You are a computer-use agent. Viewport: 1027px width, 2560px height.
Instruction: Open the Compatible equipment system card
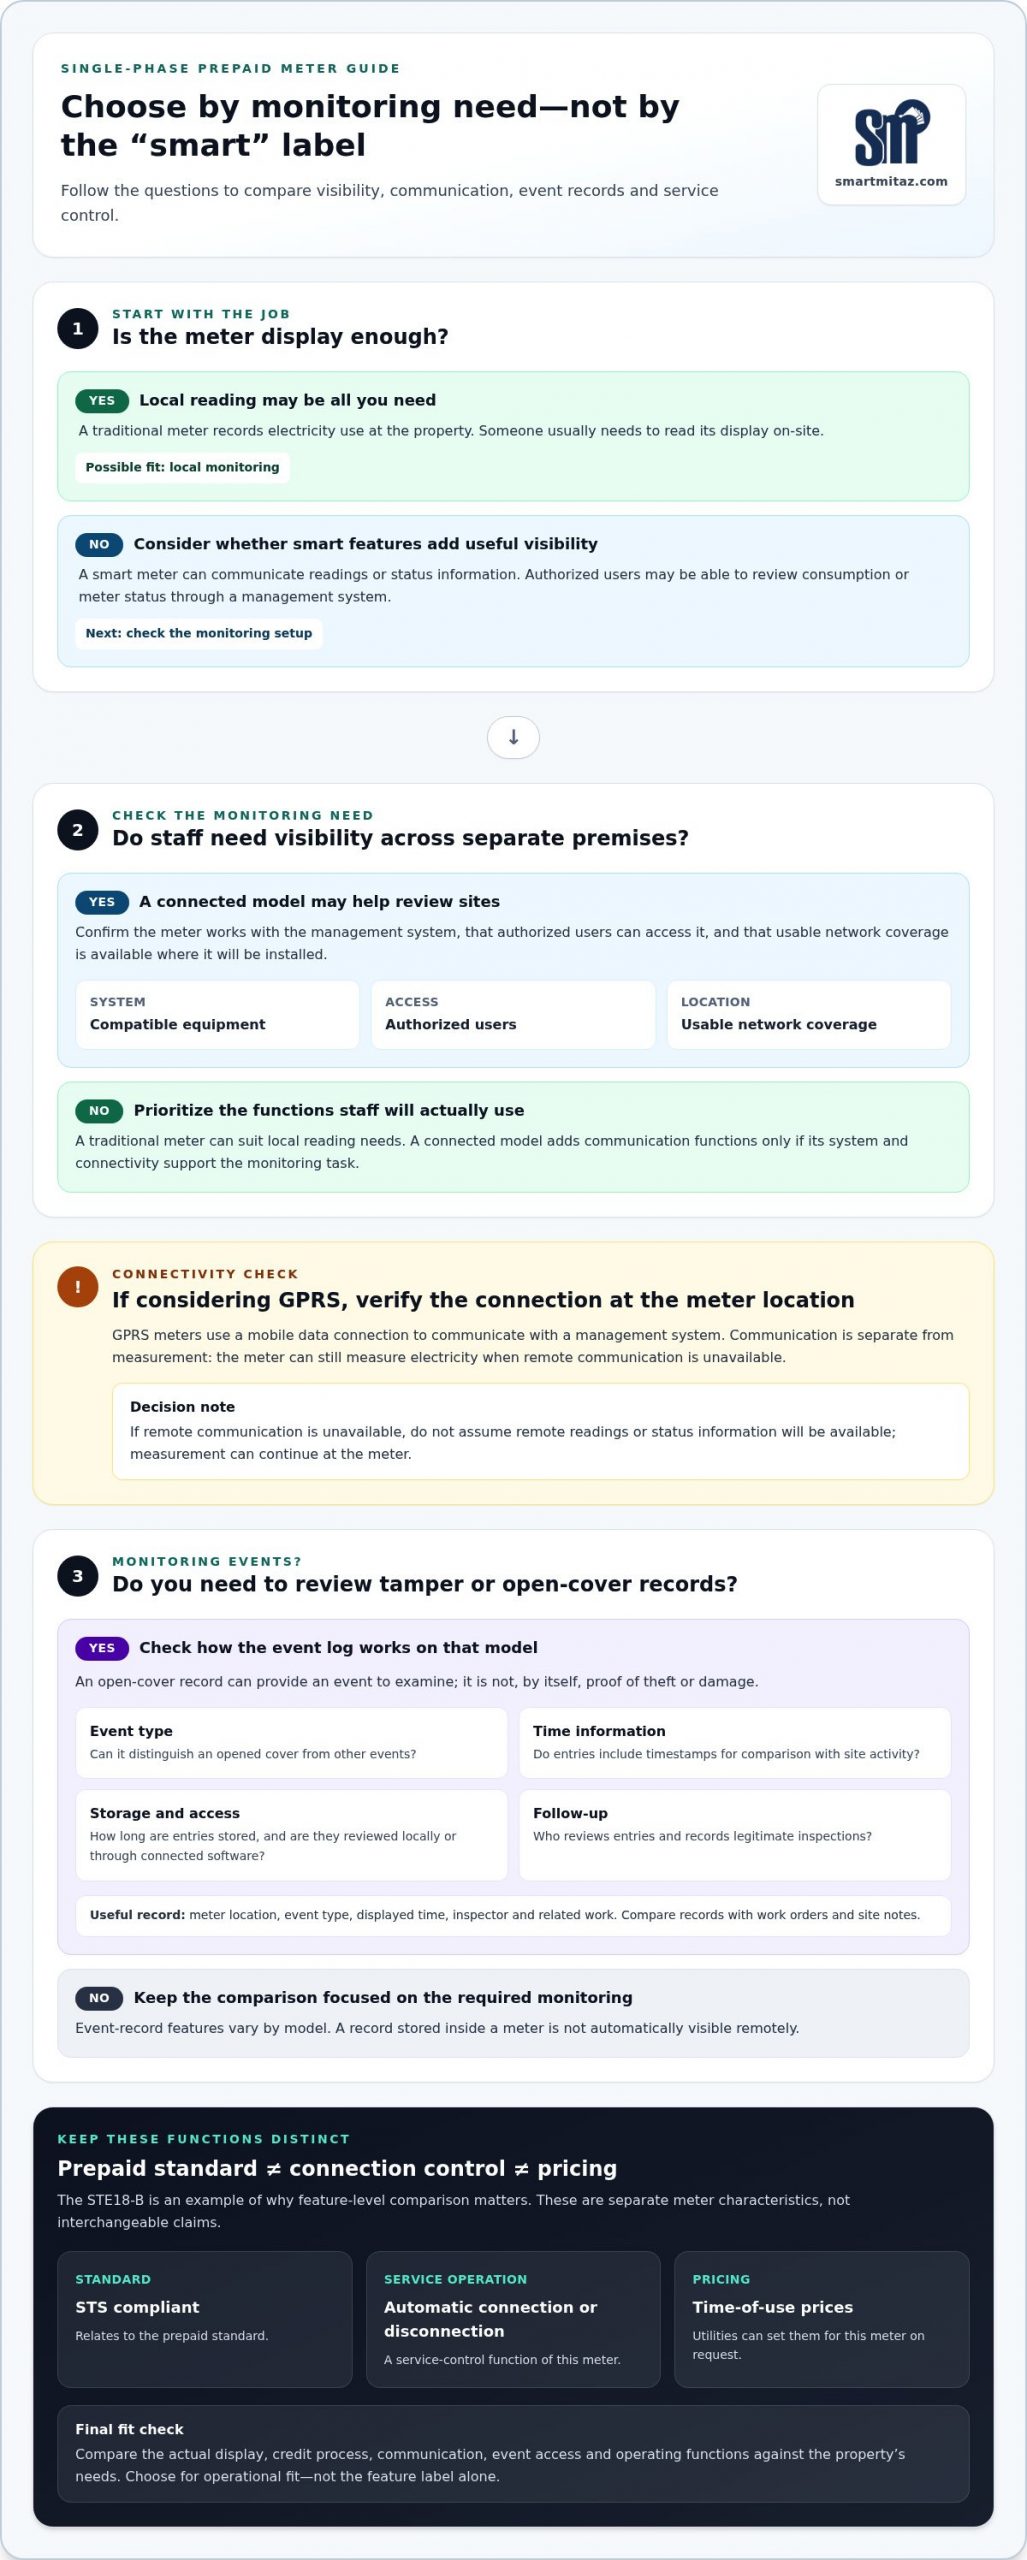tap(217, 1014)
